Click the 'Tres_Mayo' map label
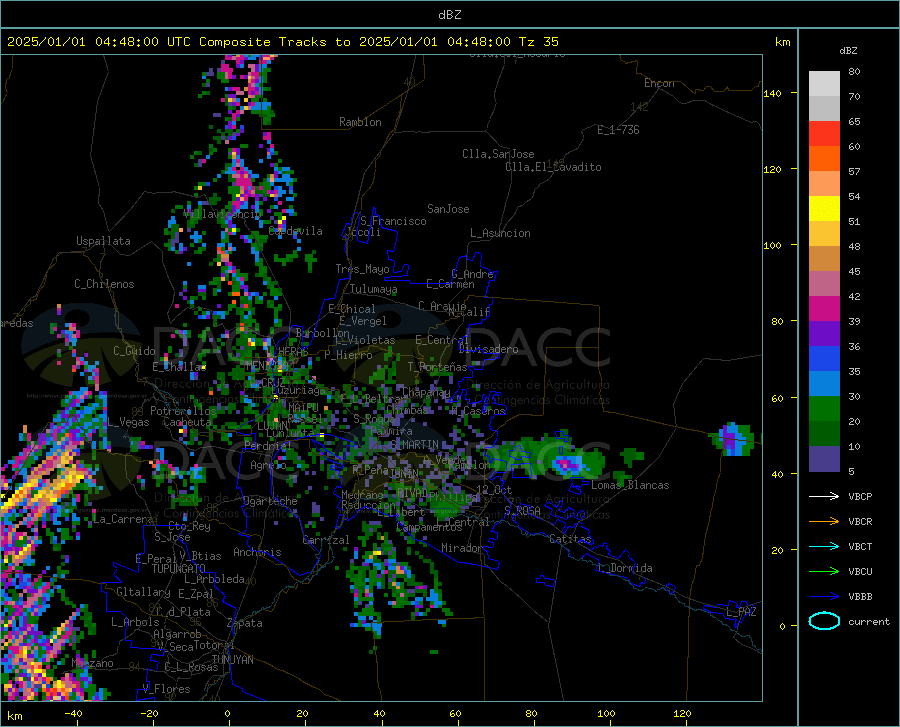The height and width of the screenshot is (727, 900). click(362, 269)
